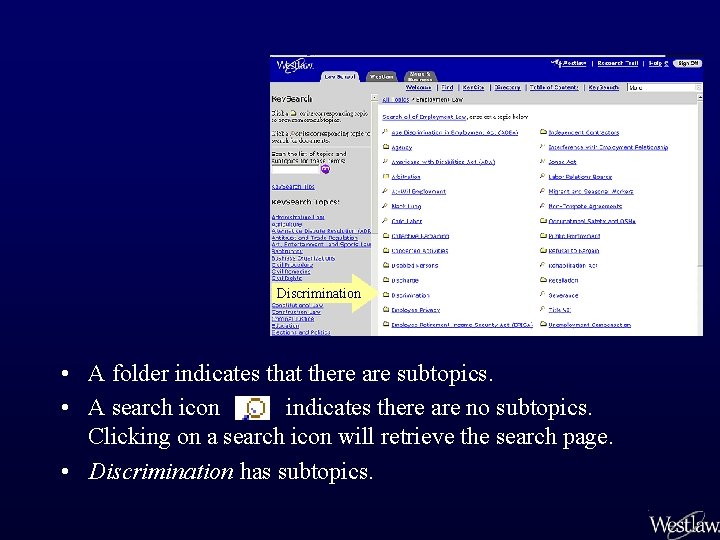Select Civil Remedies in topics list
Image resolution: width=720 pixels, height=540 pixels.
pos(291,271)
